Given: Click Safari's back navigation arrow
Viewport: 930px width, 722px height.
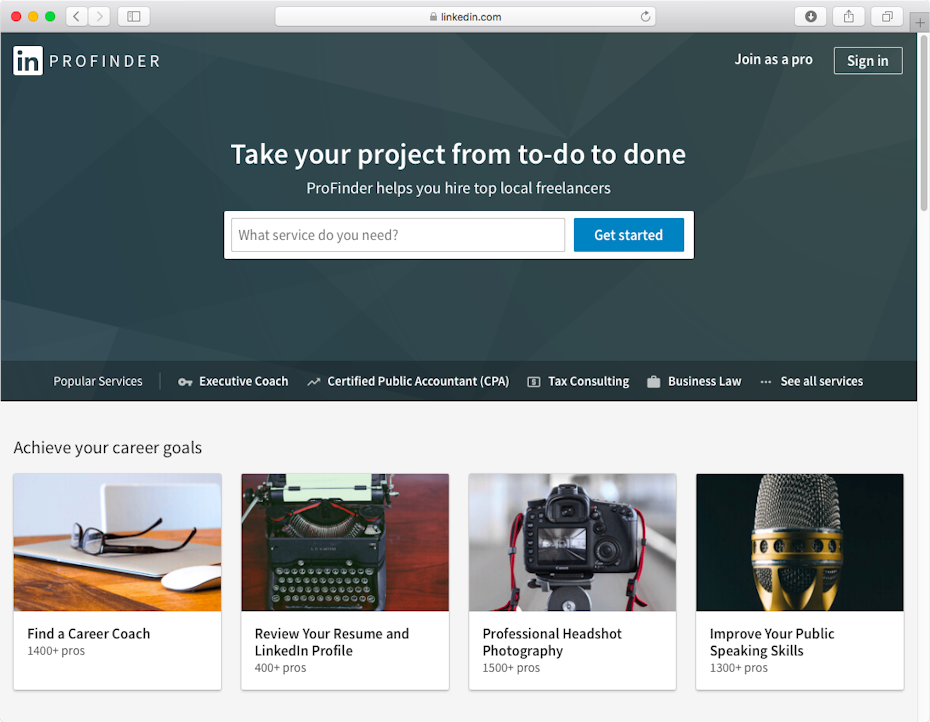Looking at the screenshot, I should pos(77,16).
